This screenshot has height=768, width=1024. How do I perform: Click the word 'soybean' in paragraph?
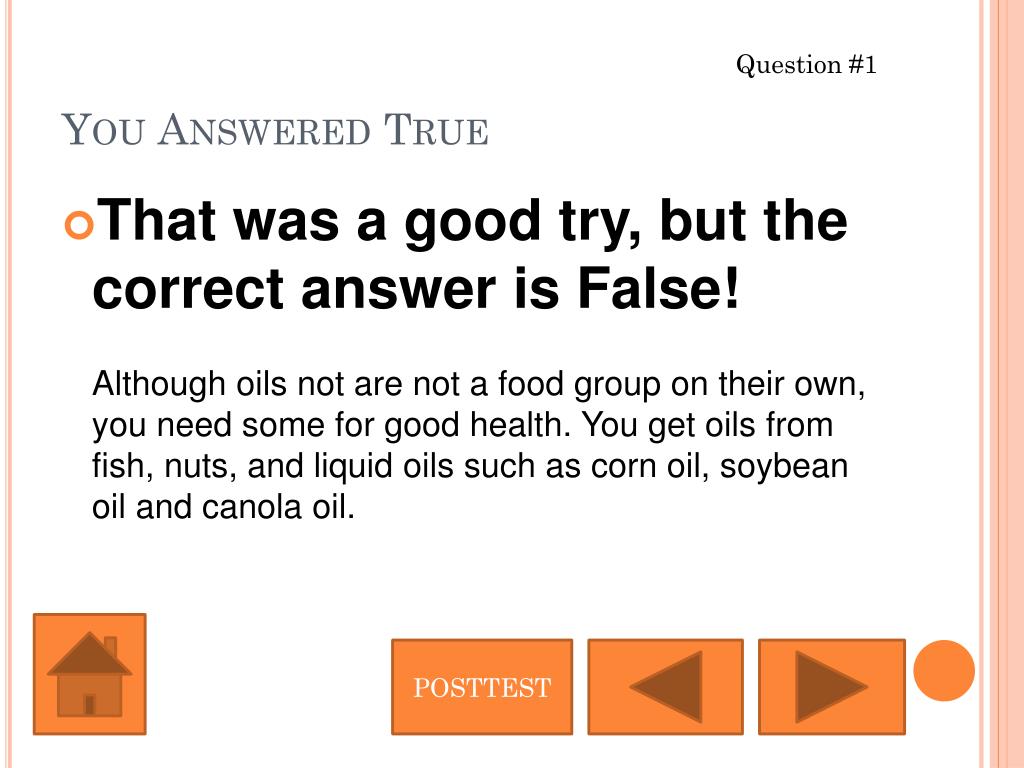(784, 468)
